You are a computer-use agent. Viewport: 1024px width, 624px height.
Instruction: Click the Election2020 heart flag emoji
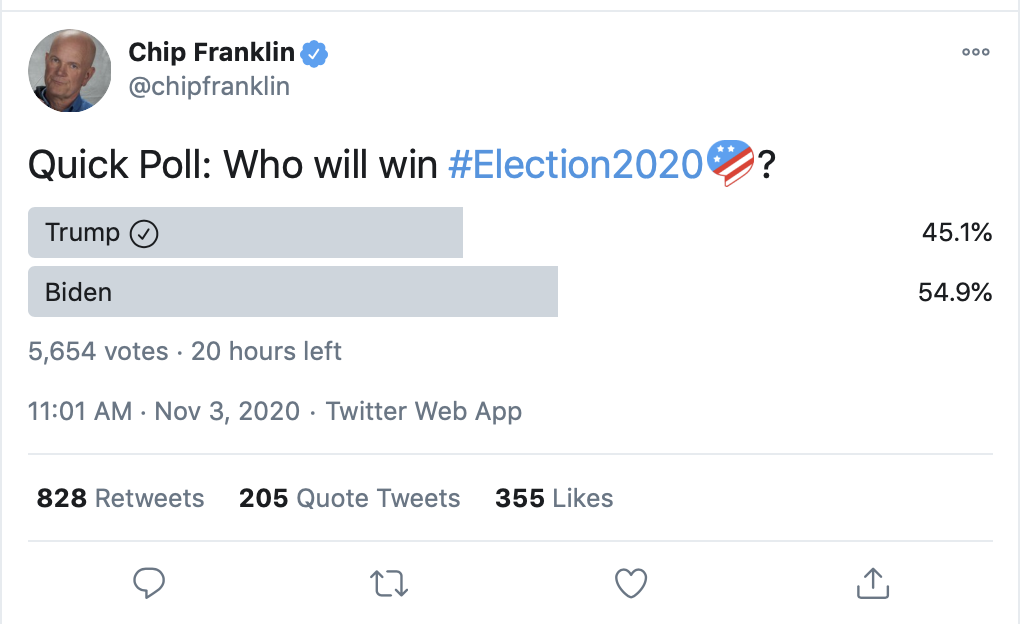[730, 163]
